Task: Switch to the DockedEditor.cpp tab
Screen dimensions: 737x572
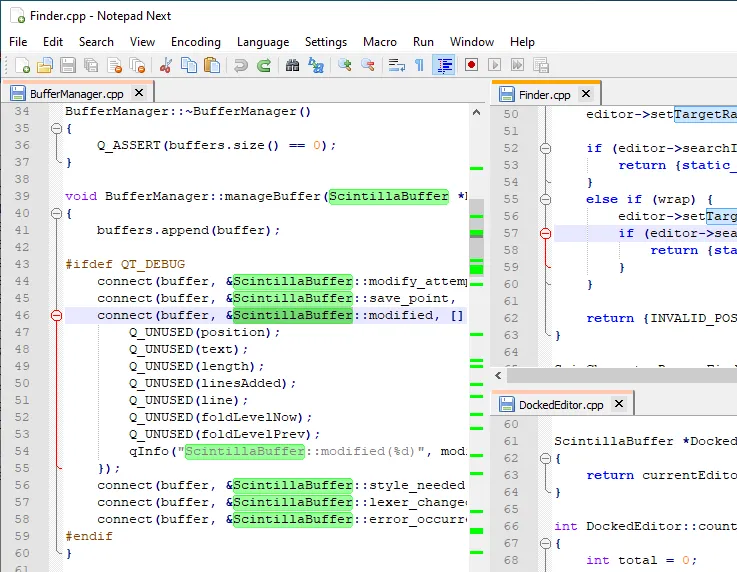Action: 560,405
